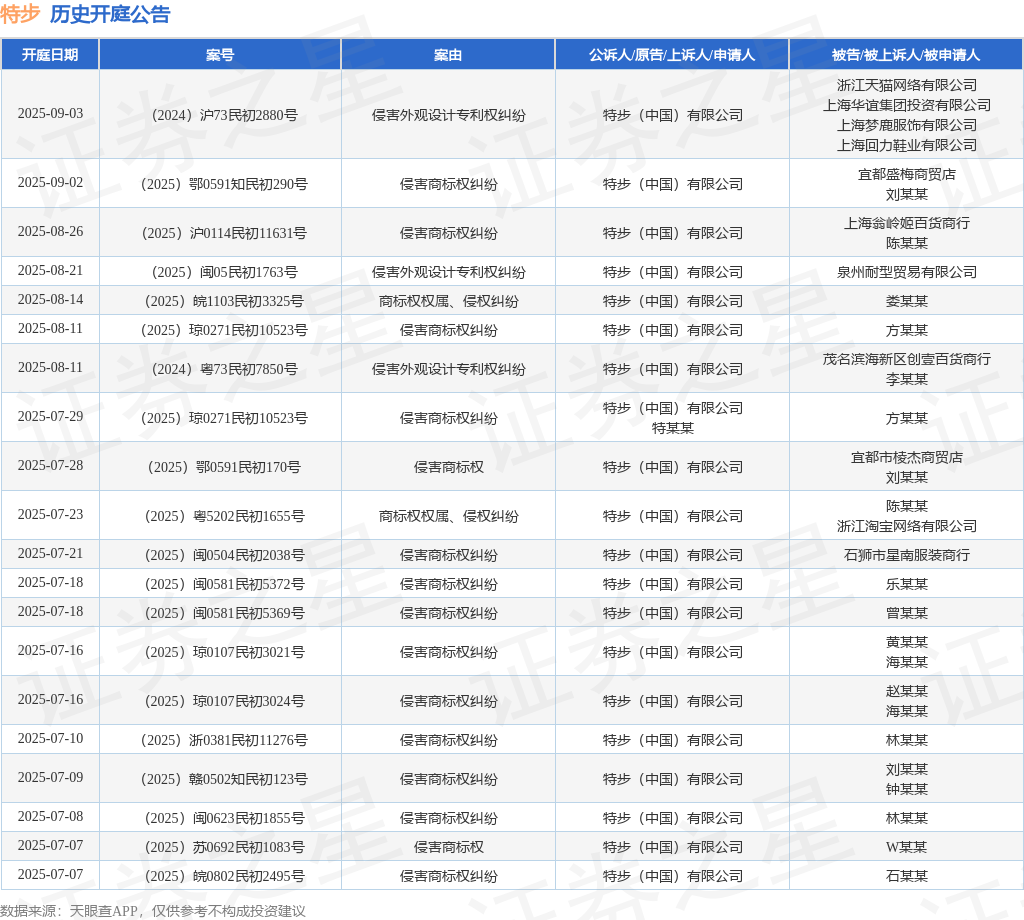The width and height of the screenshot is (1024, 920).
Task: Click defendant 娄某某
Action: [906, 301]
